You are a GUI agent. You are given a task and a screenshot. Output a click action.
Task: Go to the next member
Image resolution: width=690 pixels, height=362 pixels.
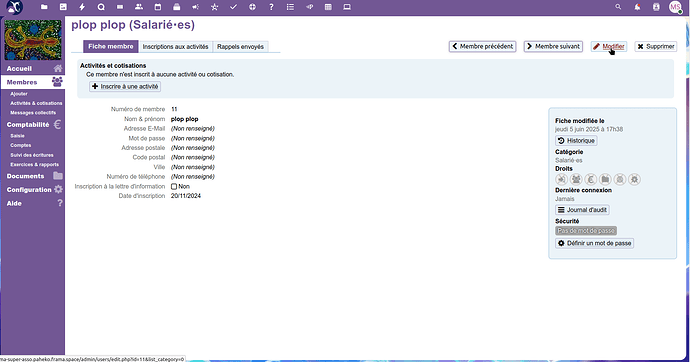click(553, 46)
